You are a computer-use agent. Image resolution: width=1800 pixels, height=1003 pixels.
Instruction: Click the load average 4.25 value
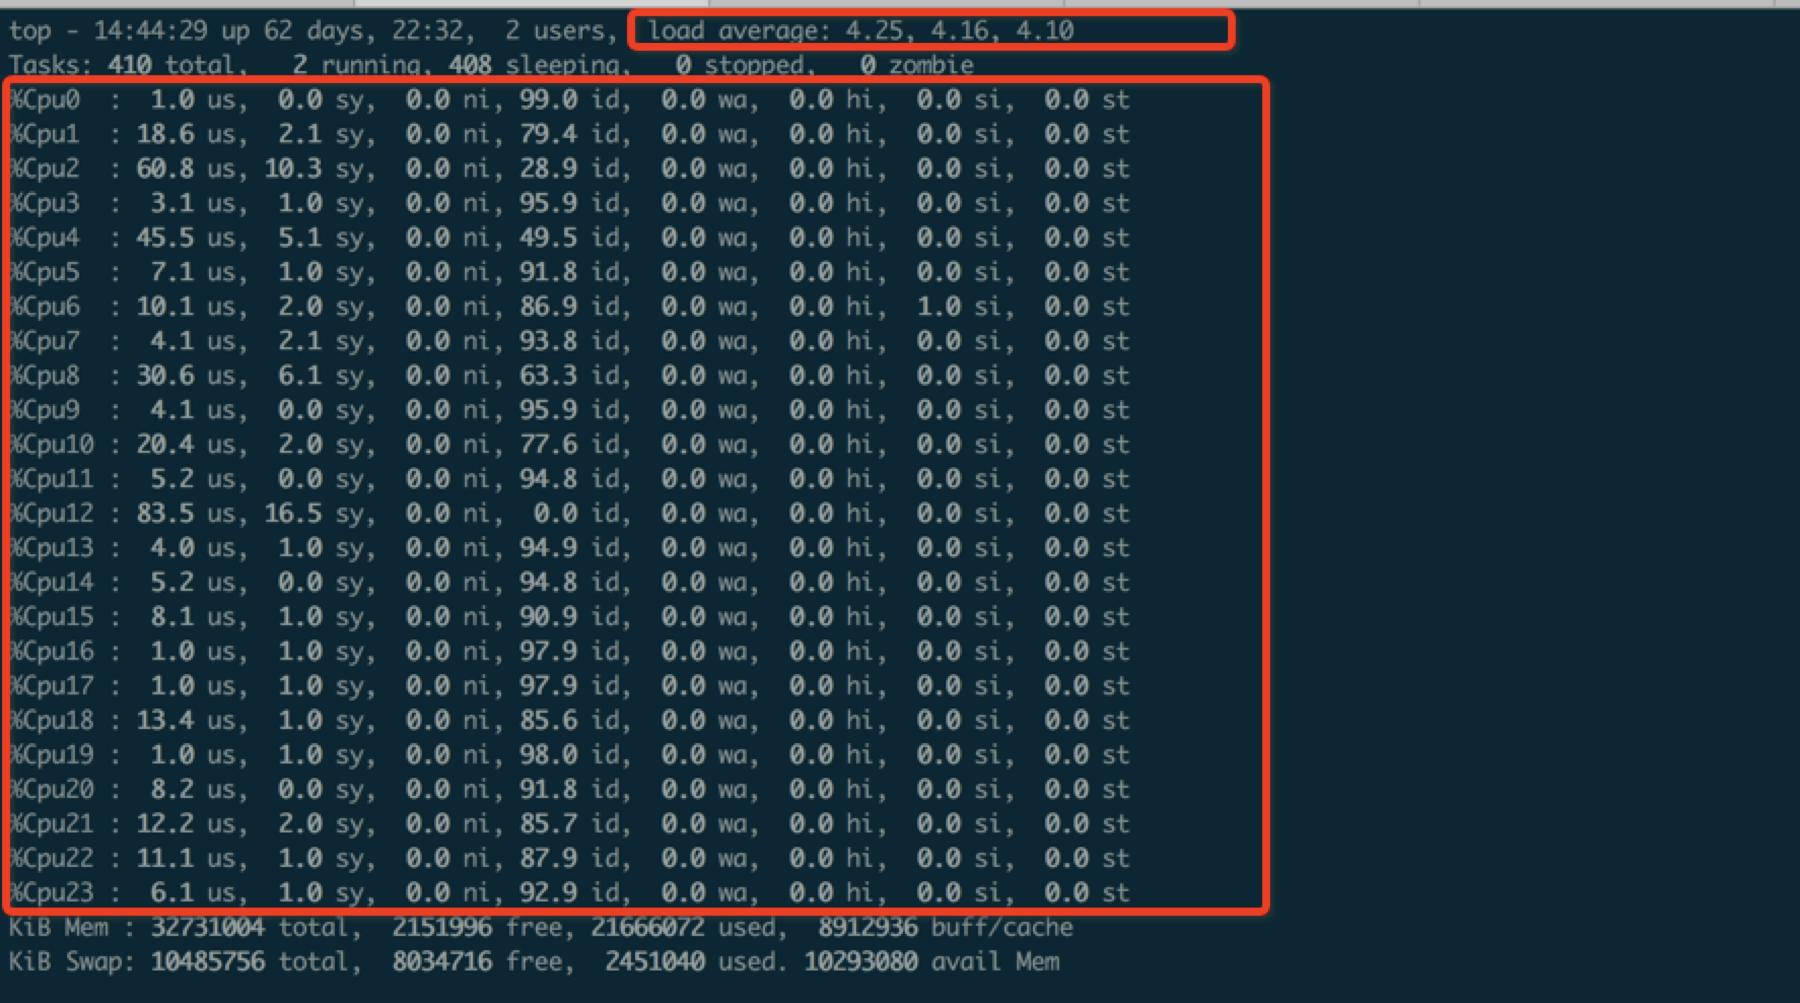pyautogui.click(x=874, y=31)
